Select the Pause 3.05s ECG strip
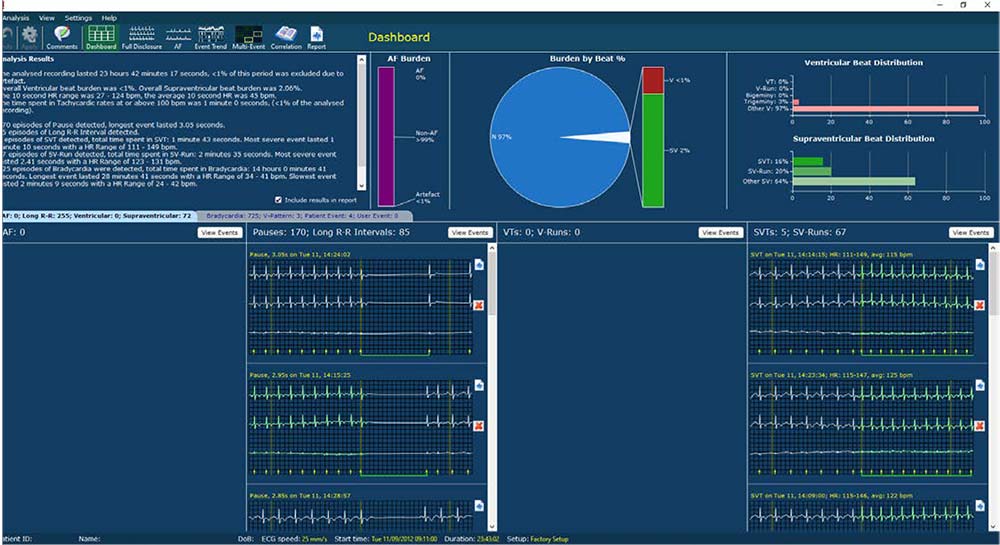Viewport: 1000px width, 545px height. click(361, 307)
